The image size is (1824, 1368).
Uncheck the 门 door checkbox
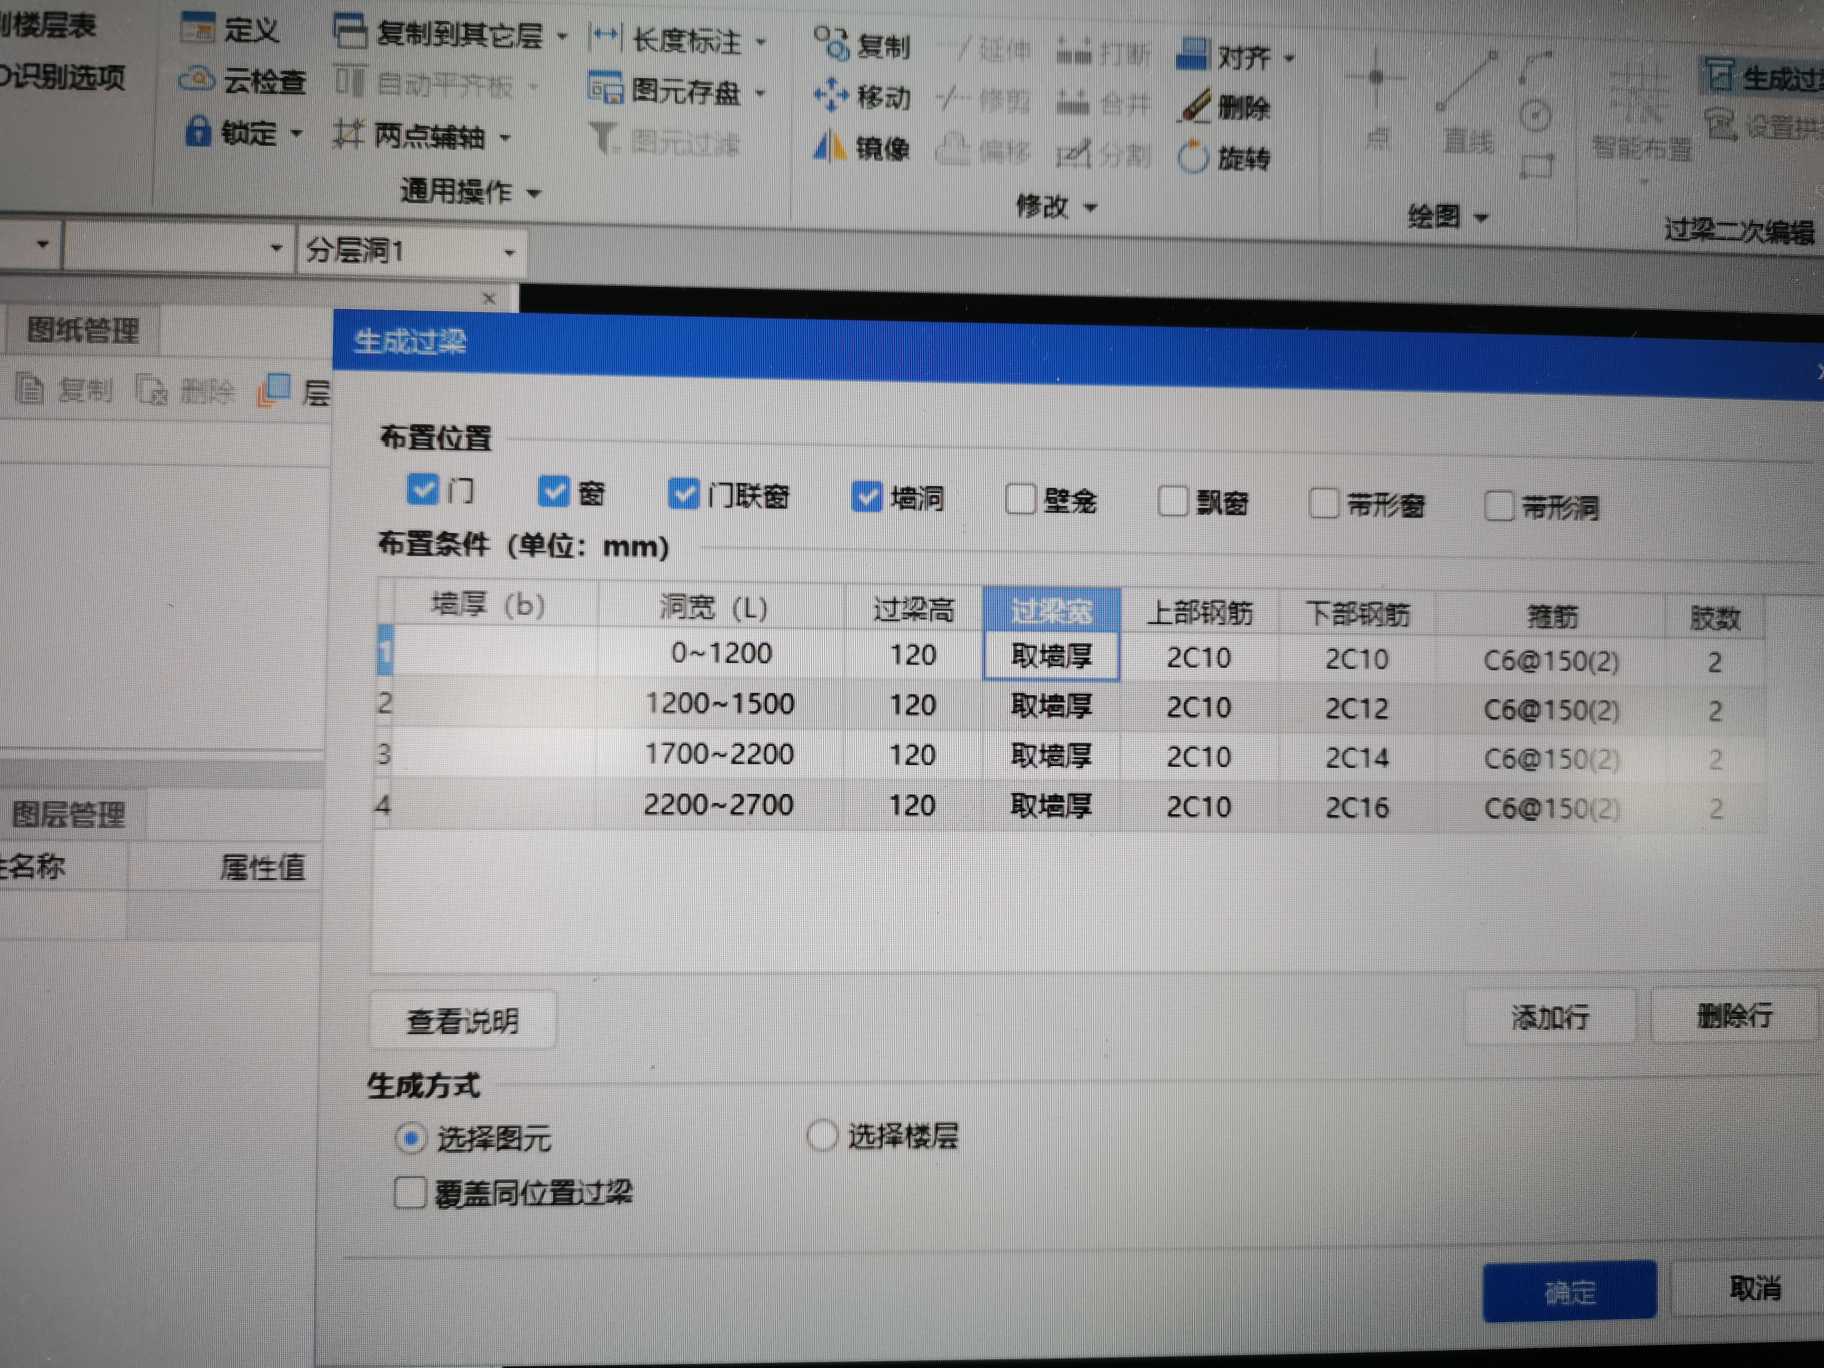point(422,489)
